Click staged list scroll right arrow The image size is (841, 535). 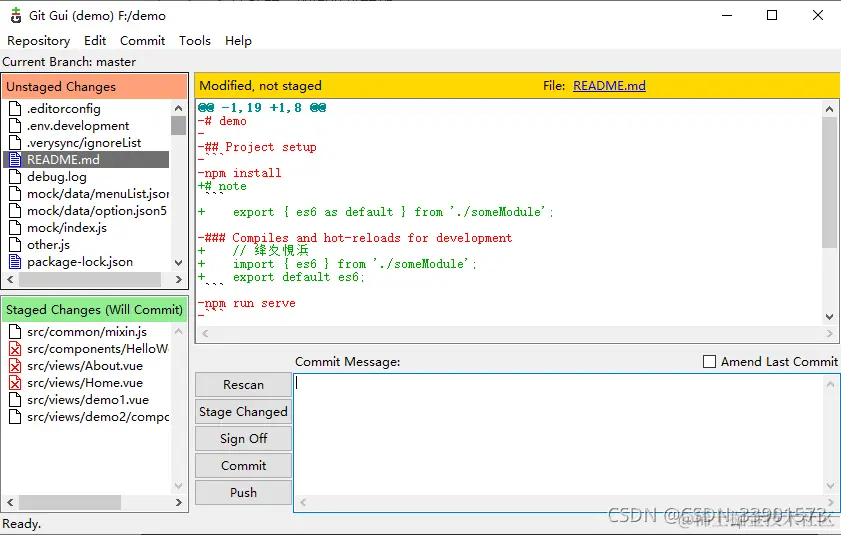coord(179,503)
